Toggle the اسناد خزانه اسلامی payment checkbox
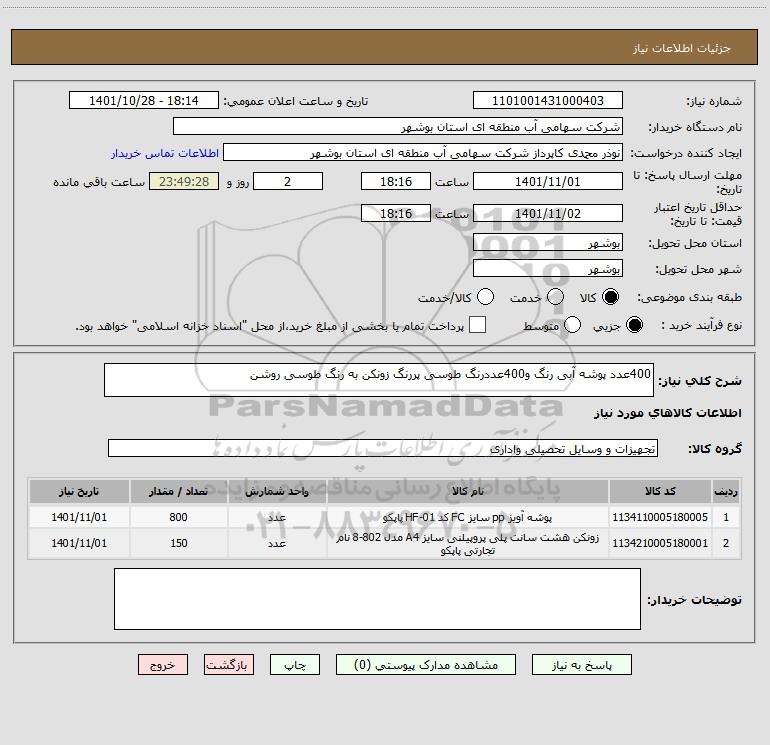Viewport: 770px width, 745px height. (x=477, y=325)
